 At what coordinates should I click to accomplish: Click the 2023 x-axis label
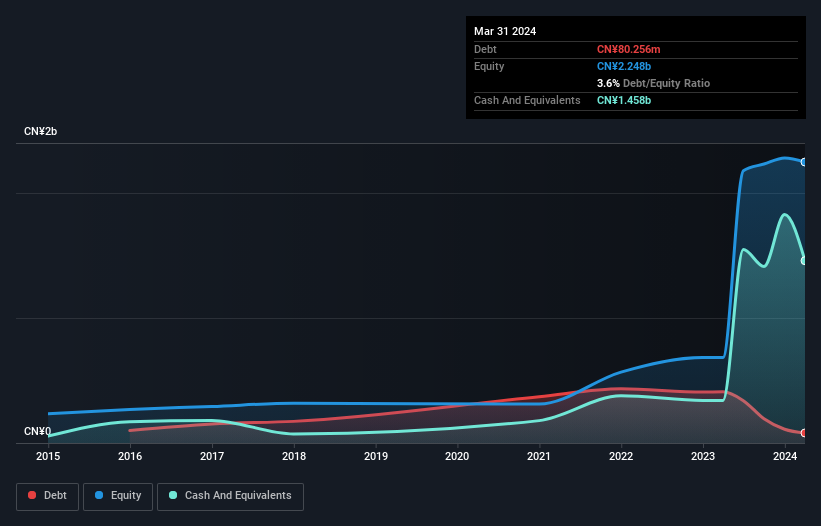click(x=703, y=456)
